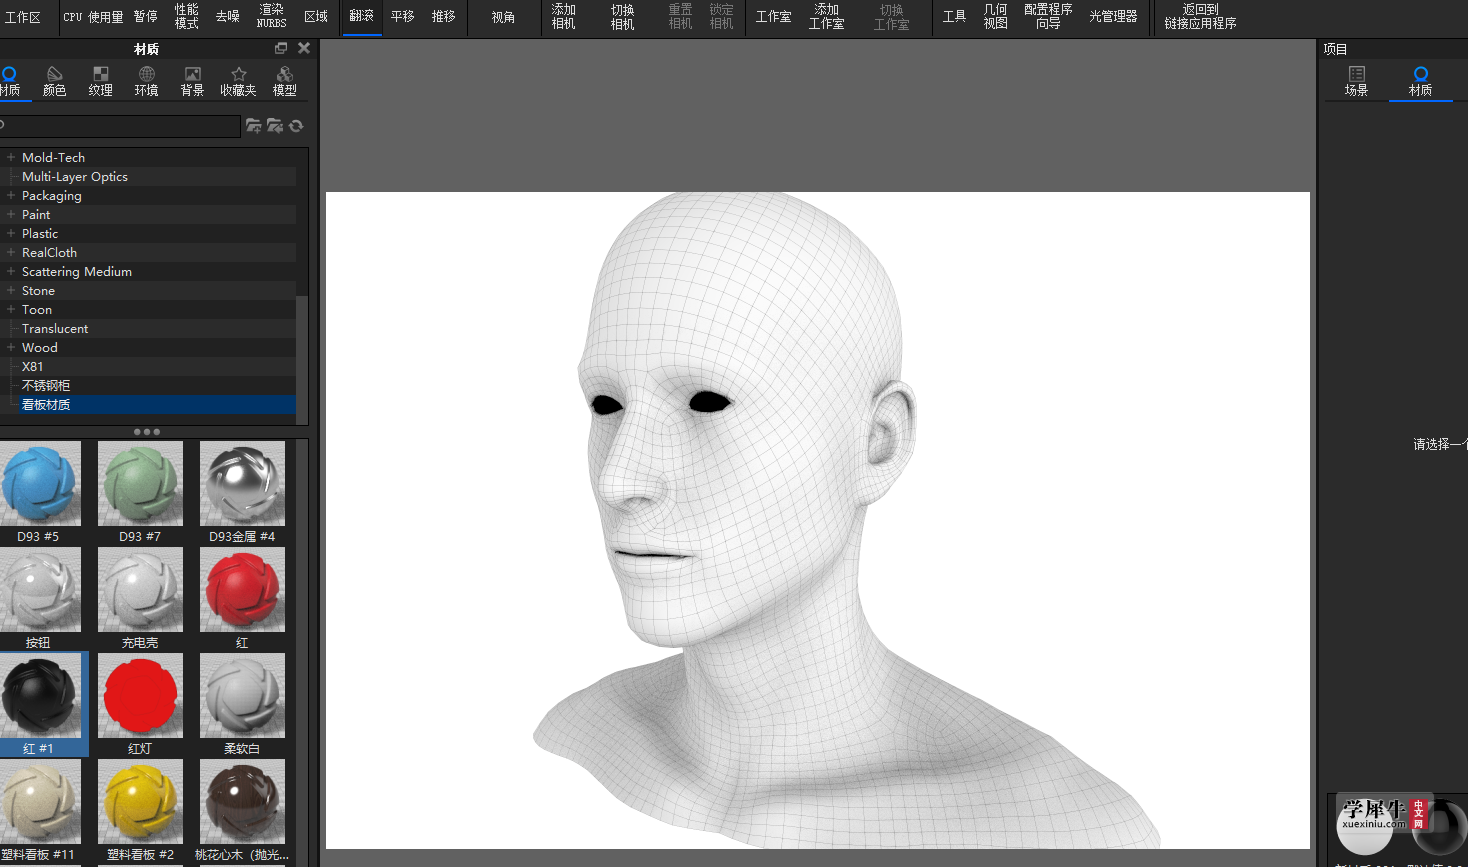
Task: Click the 视角 (Perspective) toolbar button
Action: 503,17
